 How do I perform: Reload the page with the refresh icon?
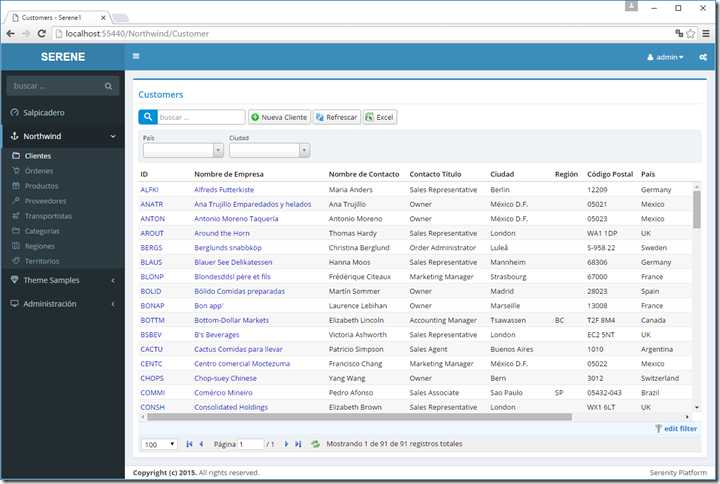[x=41, y=34]
